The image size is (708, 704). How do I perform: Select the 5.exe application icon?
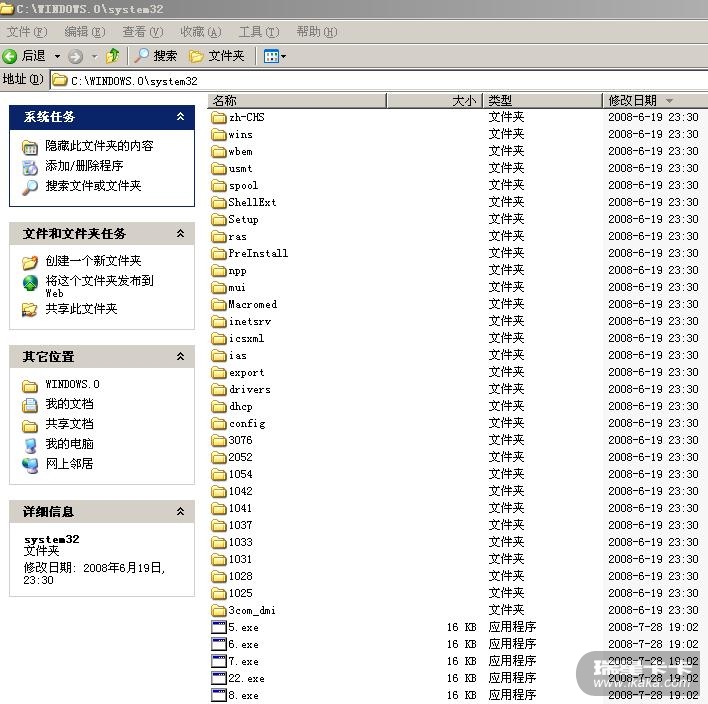point(219,627)
